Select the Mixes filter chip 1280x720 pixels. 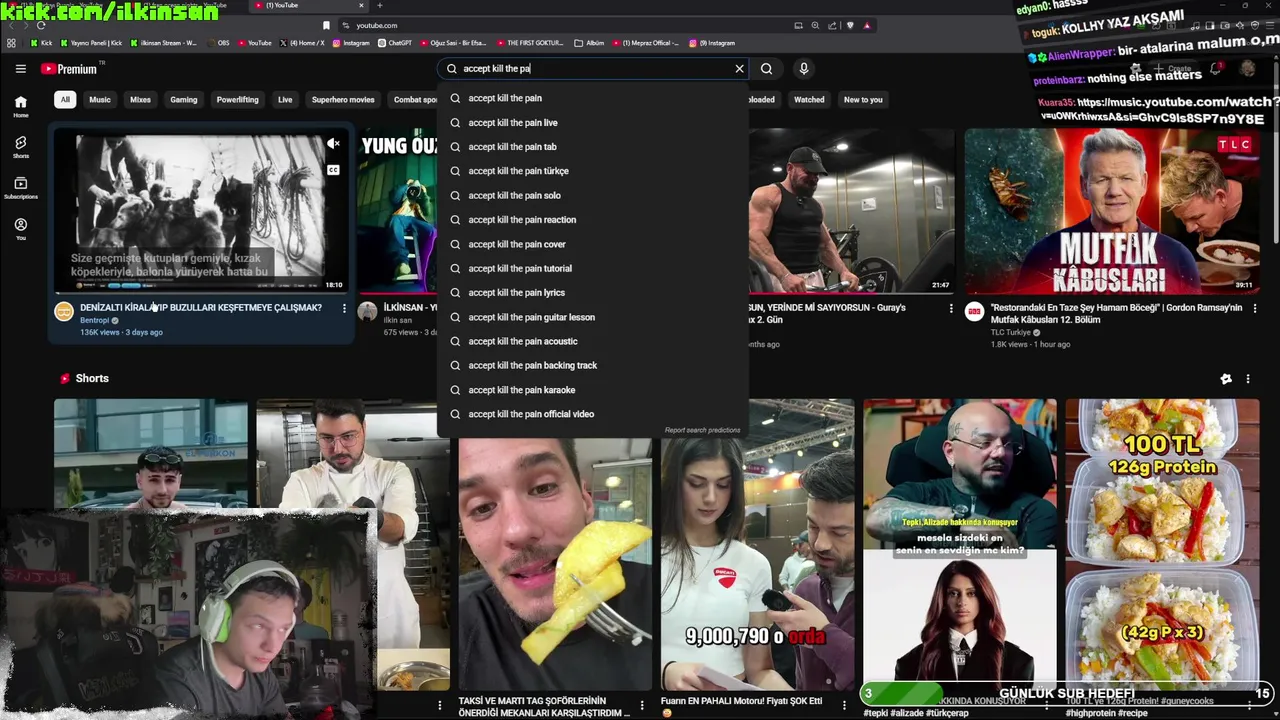pos(140,100)
